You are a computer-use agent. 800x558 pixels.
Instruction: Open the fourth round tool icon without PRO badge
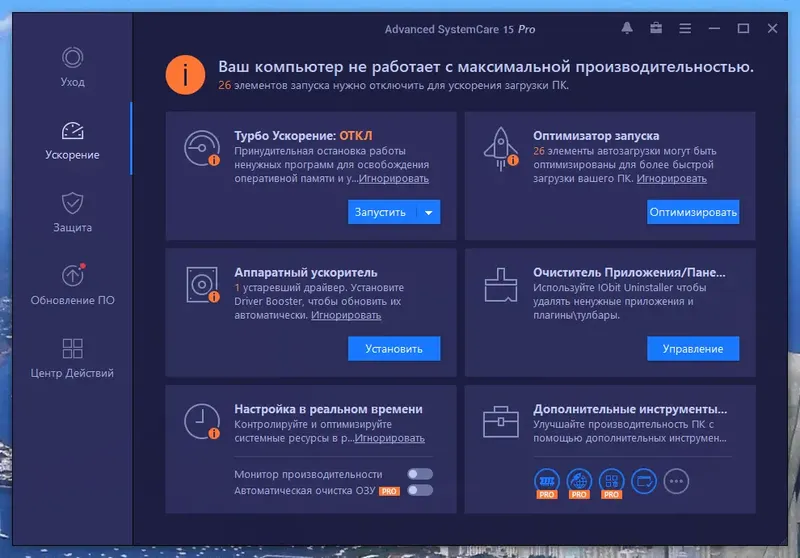click(644, 481)
